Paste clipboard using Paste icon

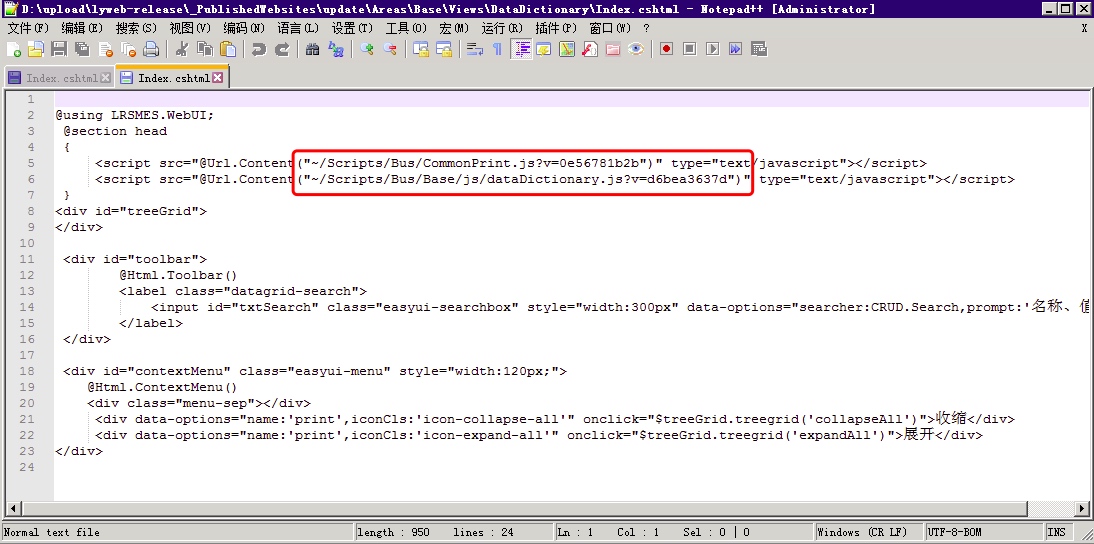228,49
